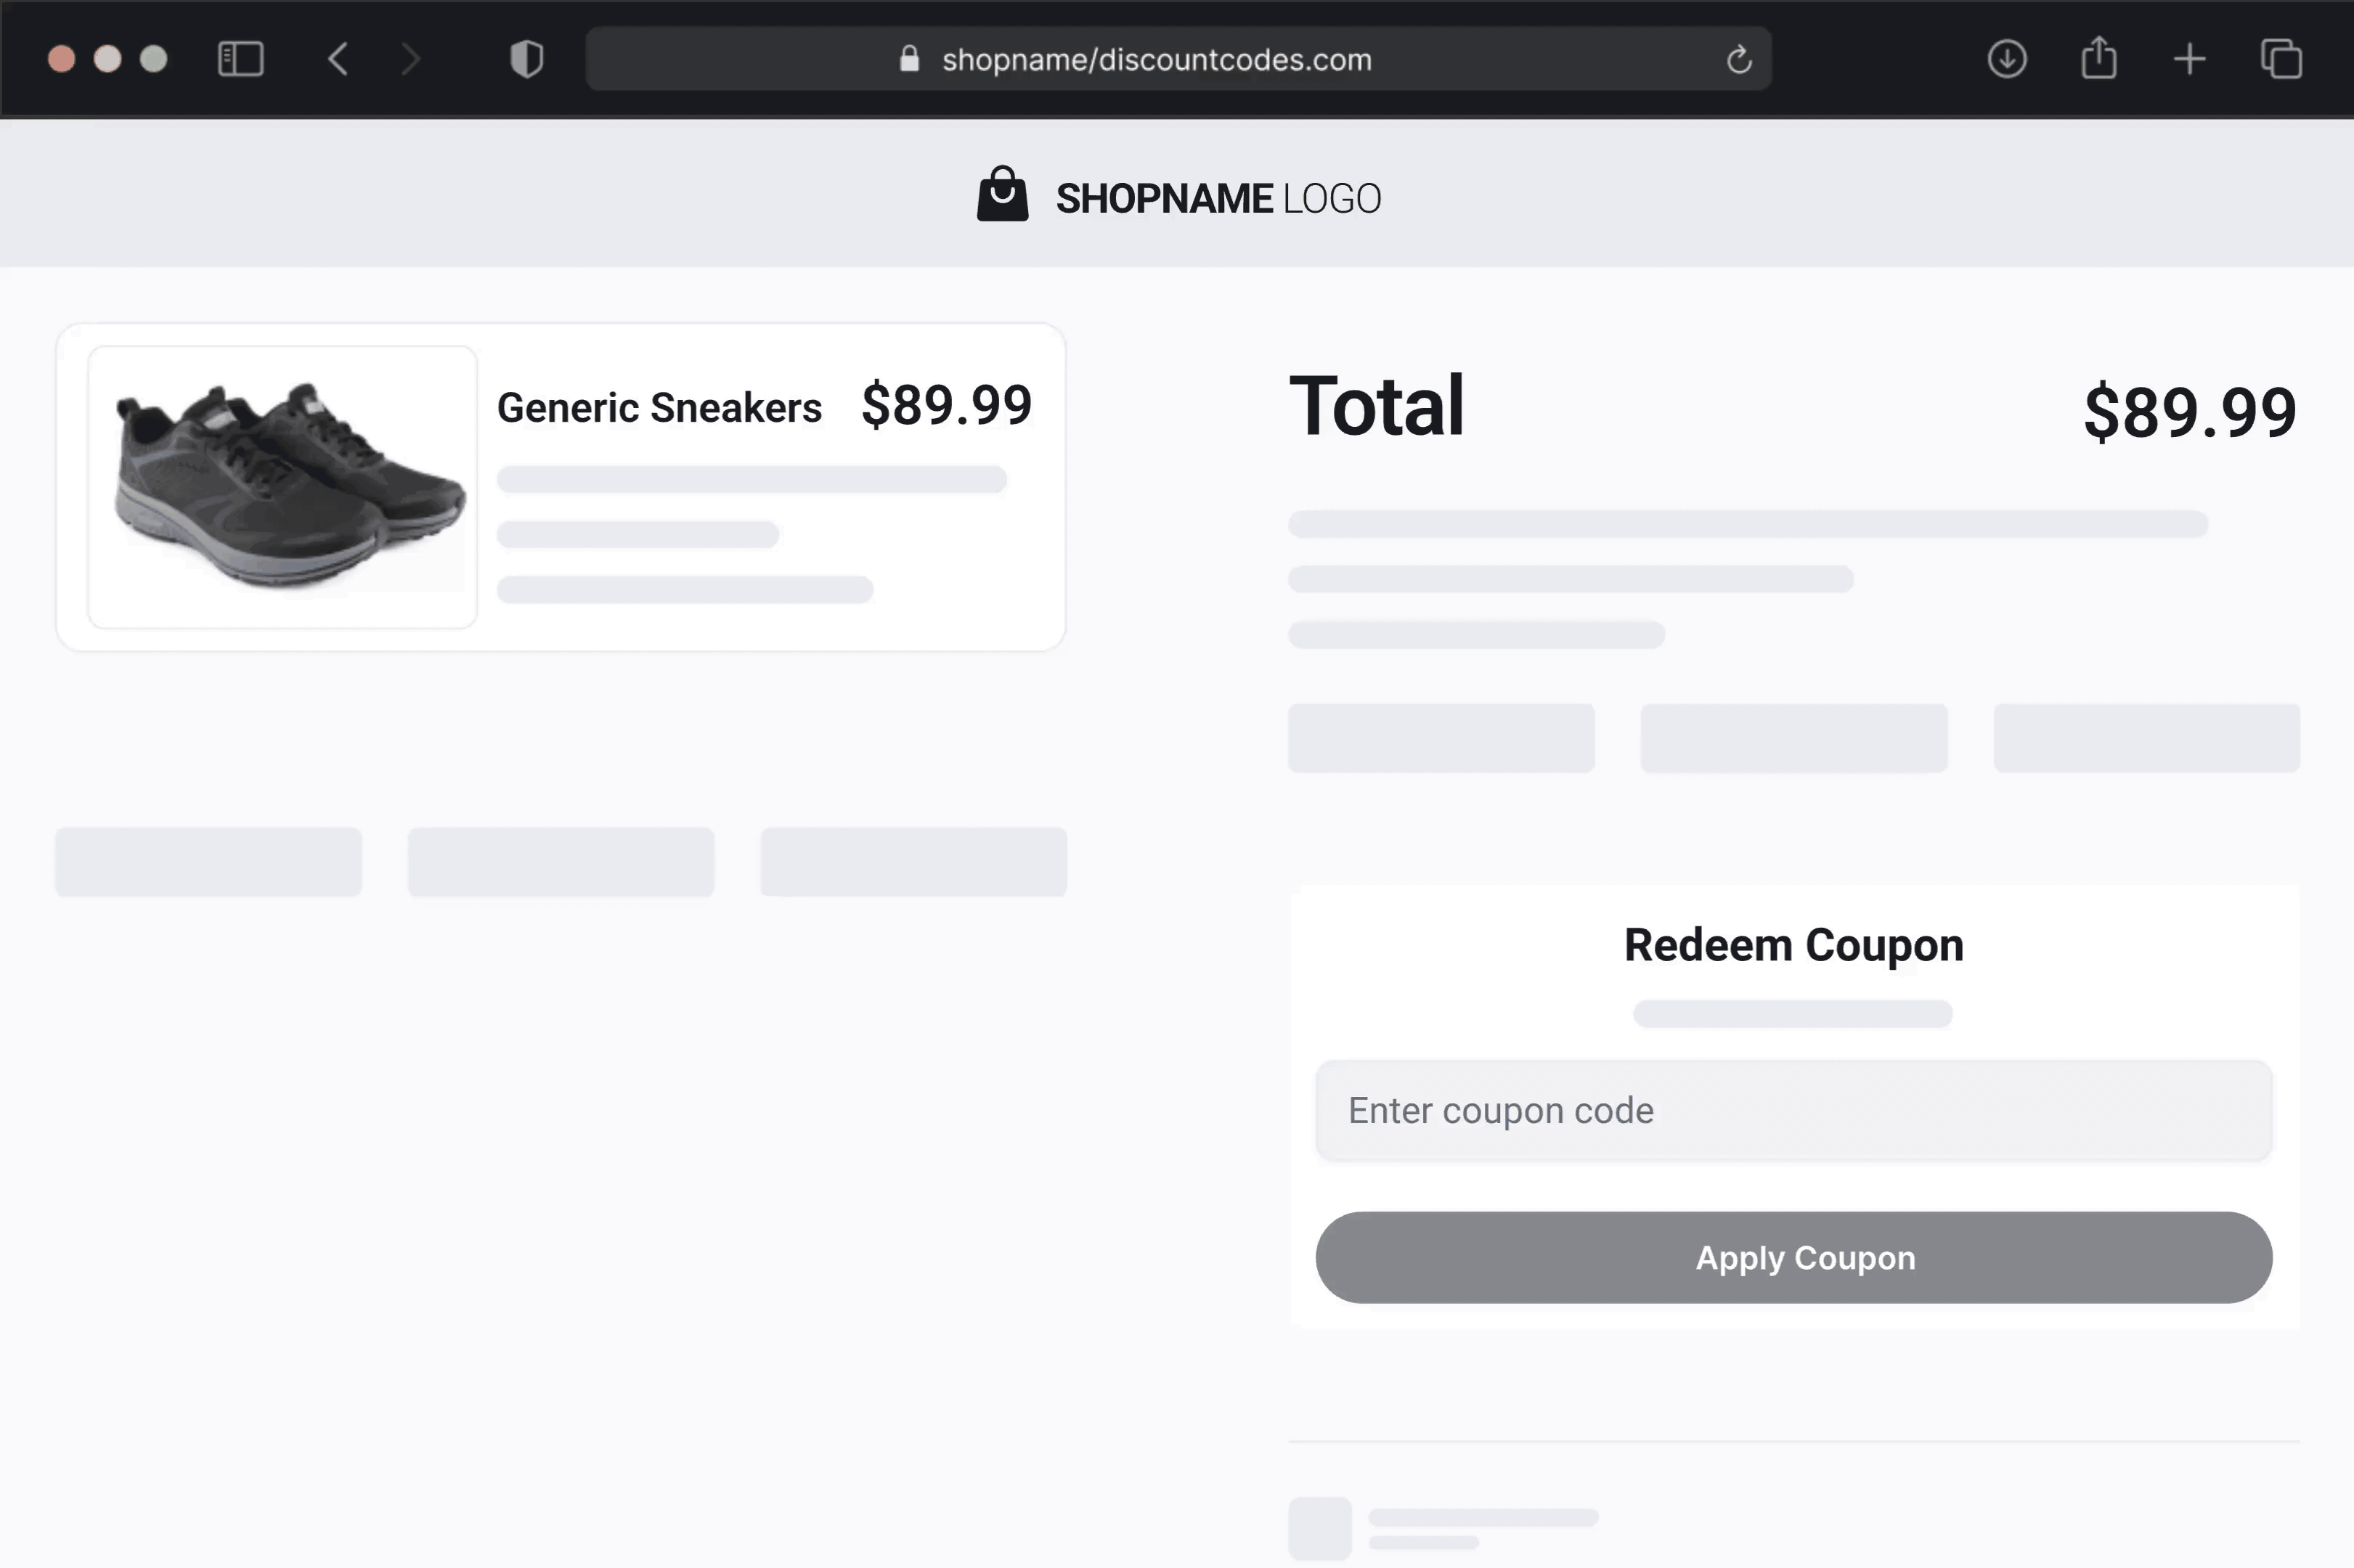2354x1568 pixels.
Task: Click the shopping bag logo icon
Action: pyautogui.click(x=1002, y=194)
